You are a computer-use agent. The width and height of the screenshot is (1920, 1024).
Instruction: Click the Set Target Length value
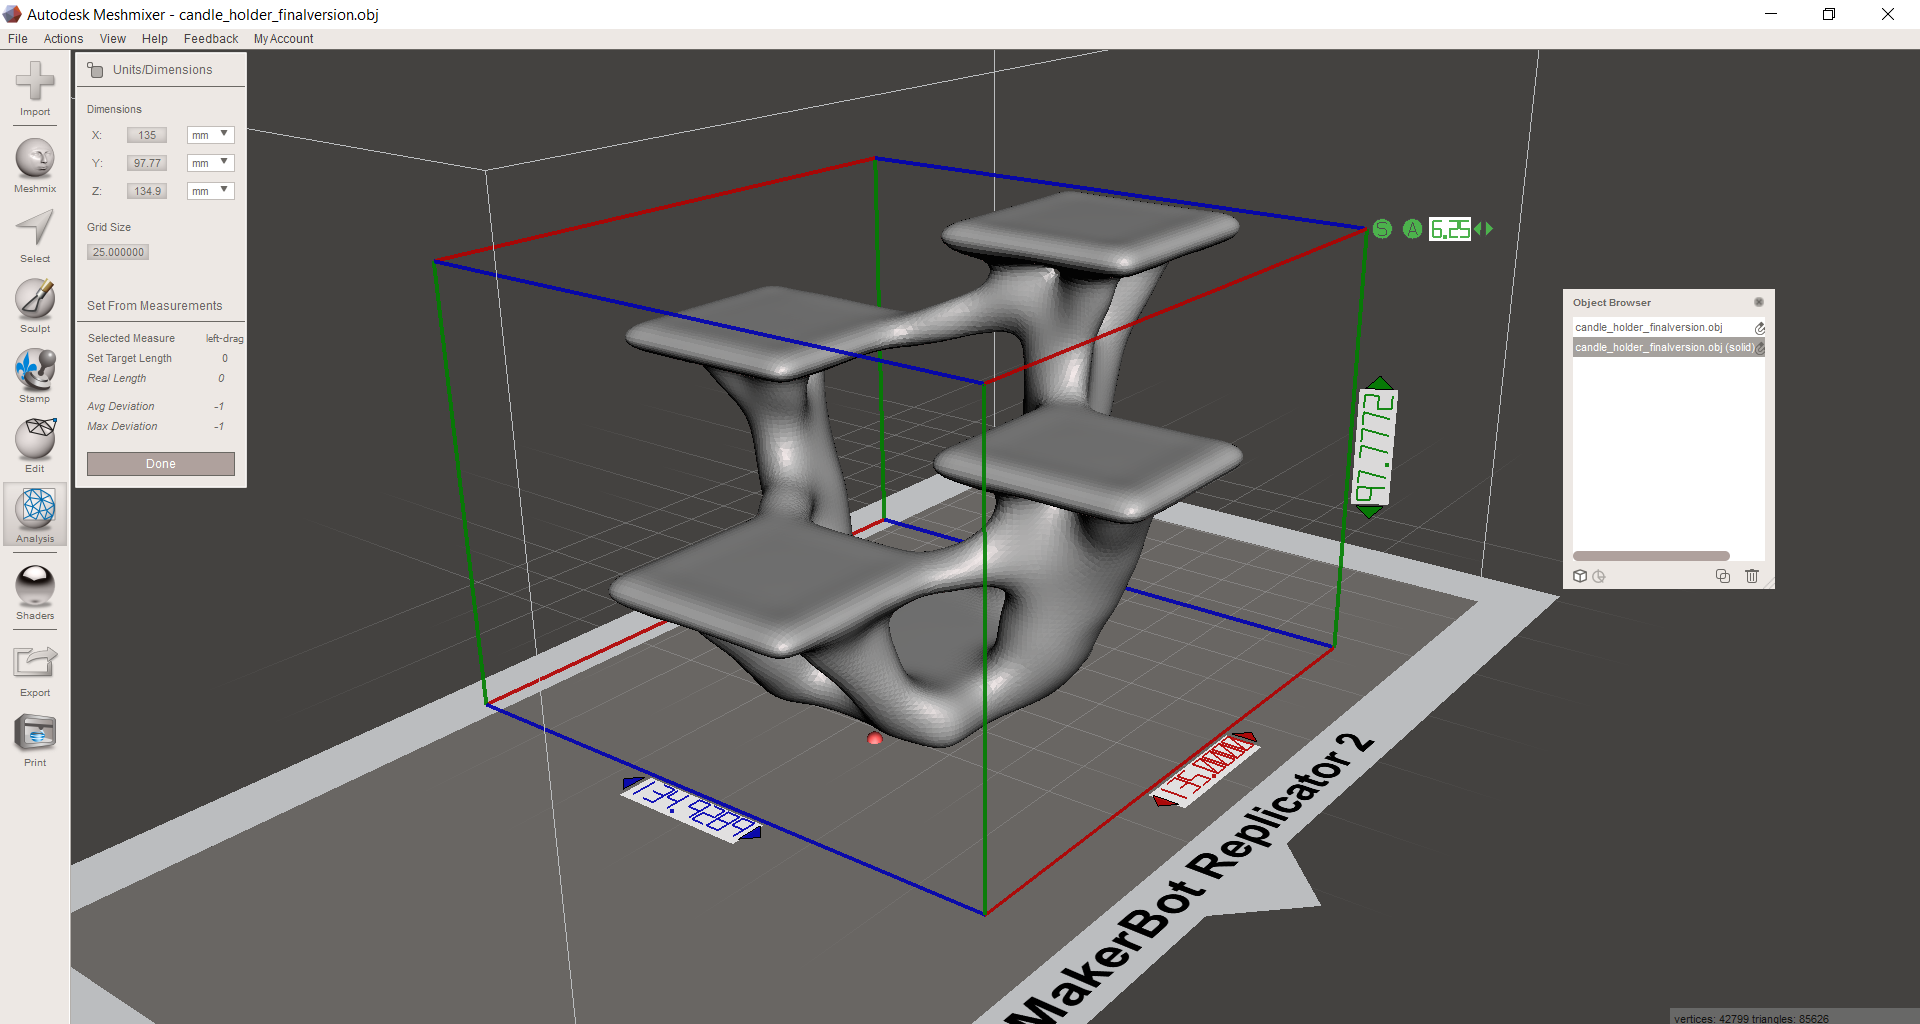pyautogui.click(x=224, y=358)
